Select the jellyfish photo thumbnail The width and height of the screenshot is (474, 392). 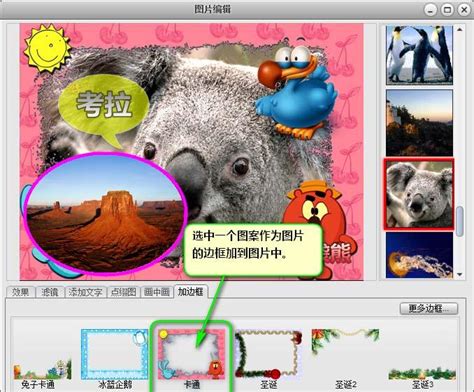click(419, 255)
